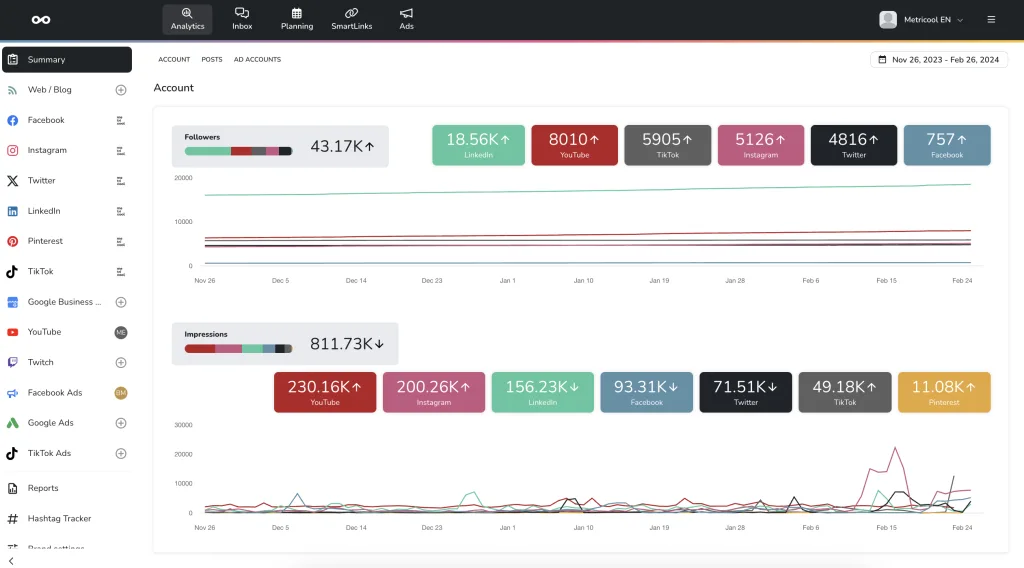This screenshot has width=1024, height=568.
Task: Select the Twitter 71.51K impressions card
Action: [745, 392]
